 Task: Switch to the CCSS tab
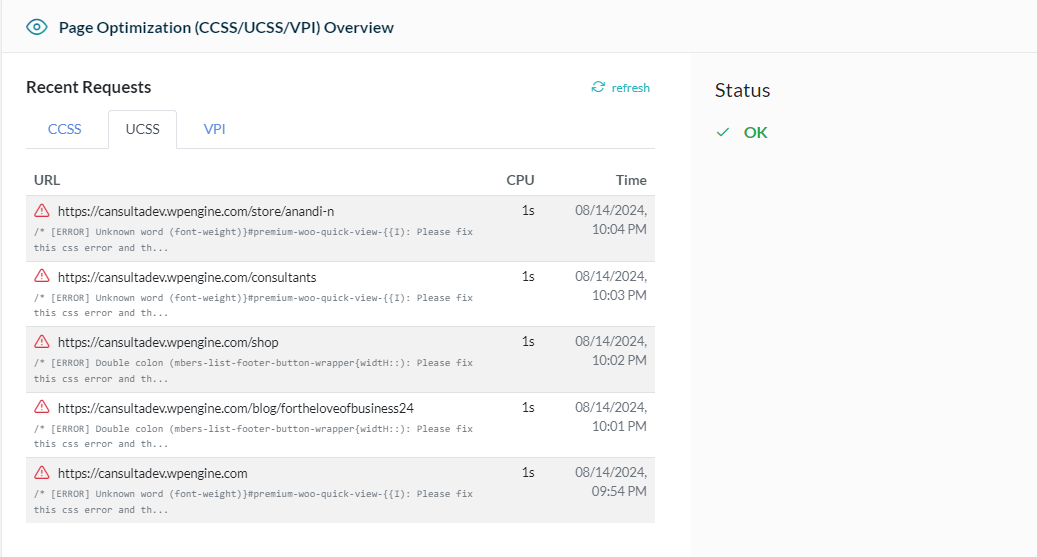64,129
